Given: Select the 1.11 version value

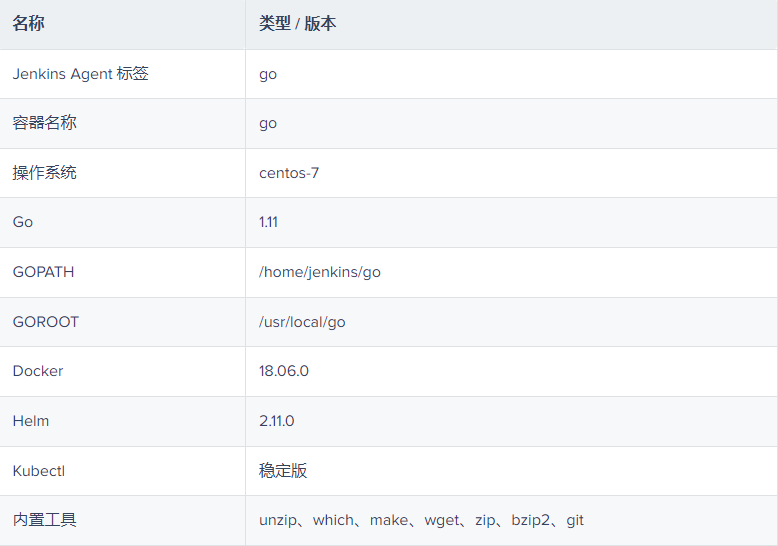Looking at the screenshot, I should 268,222.
